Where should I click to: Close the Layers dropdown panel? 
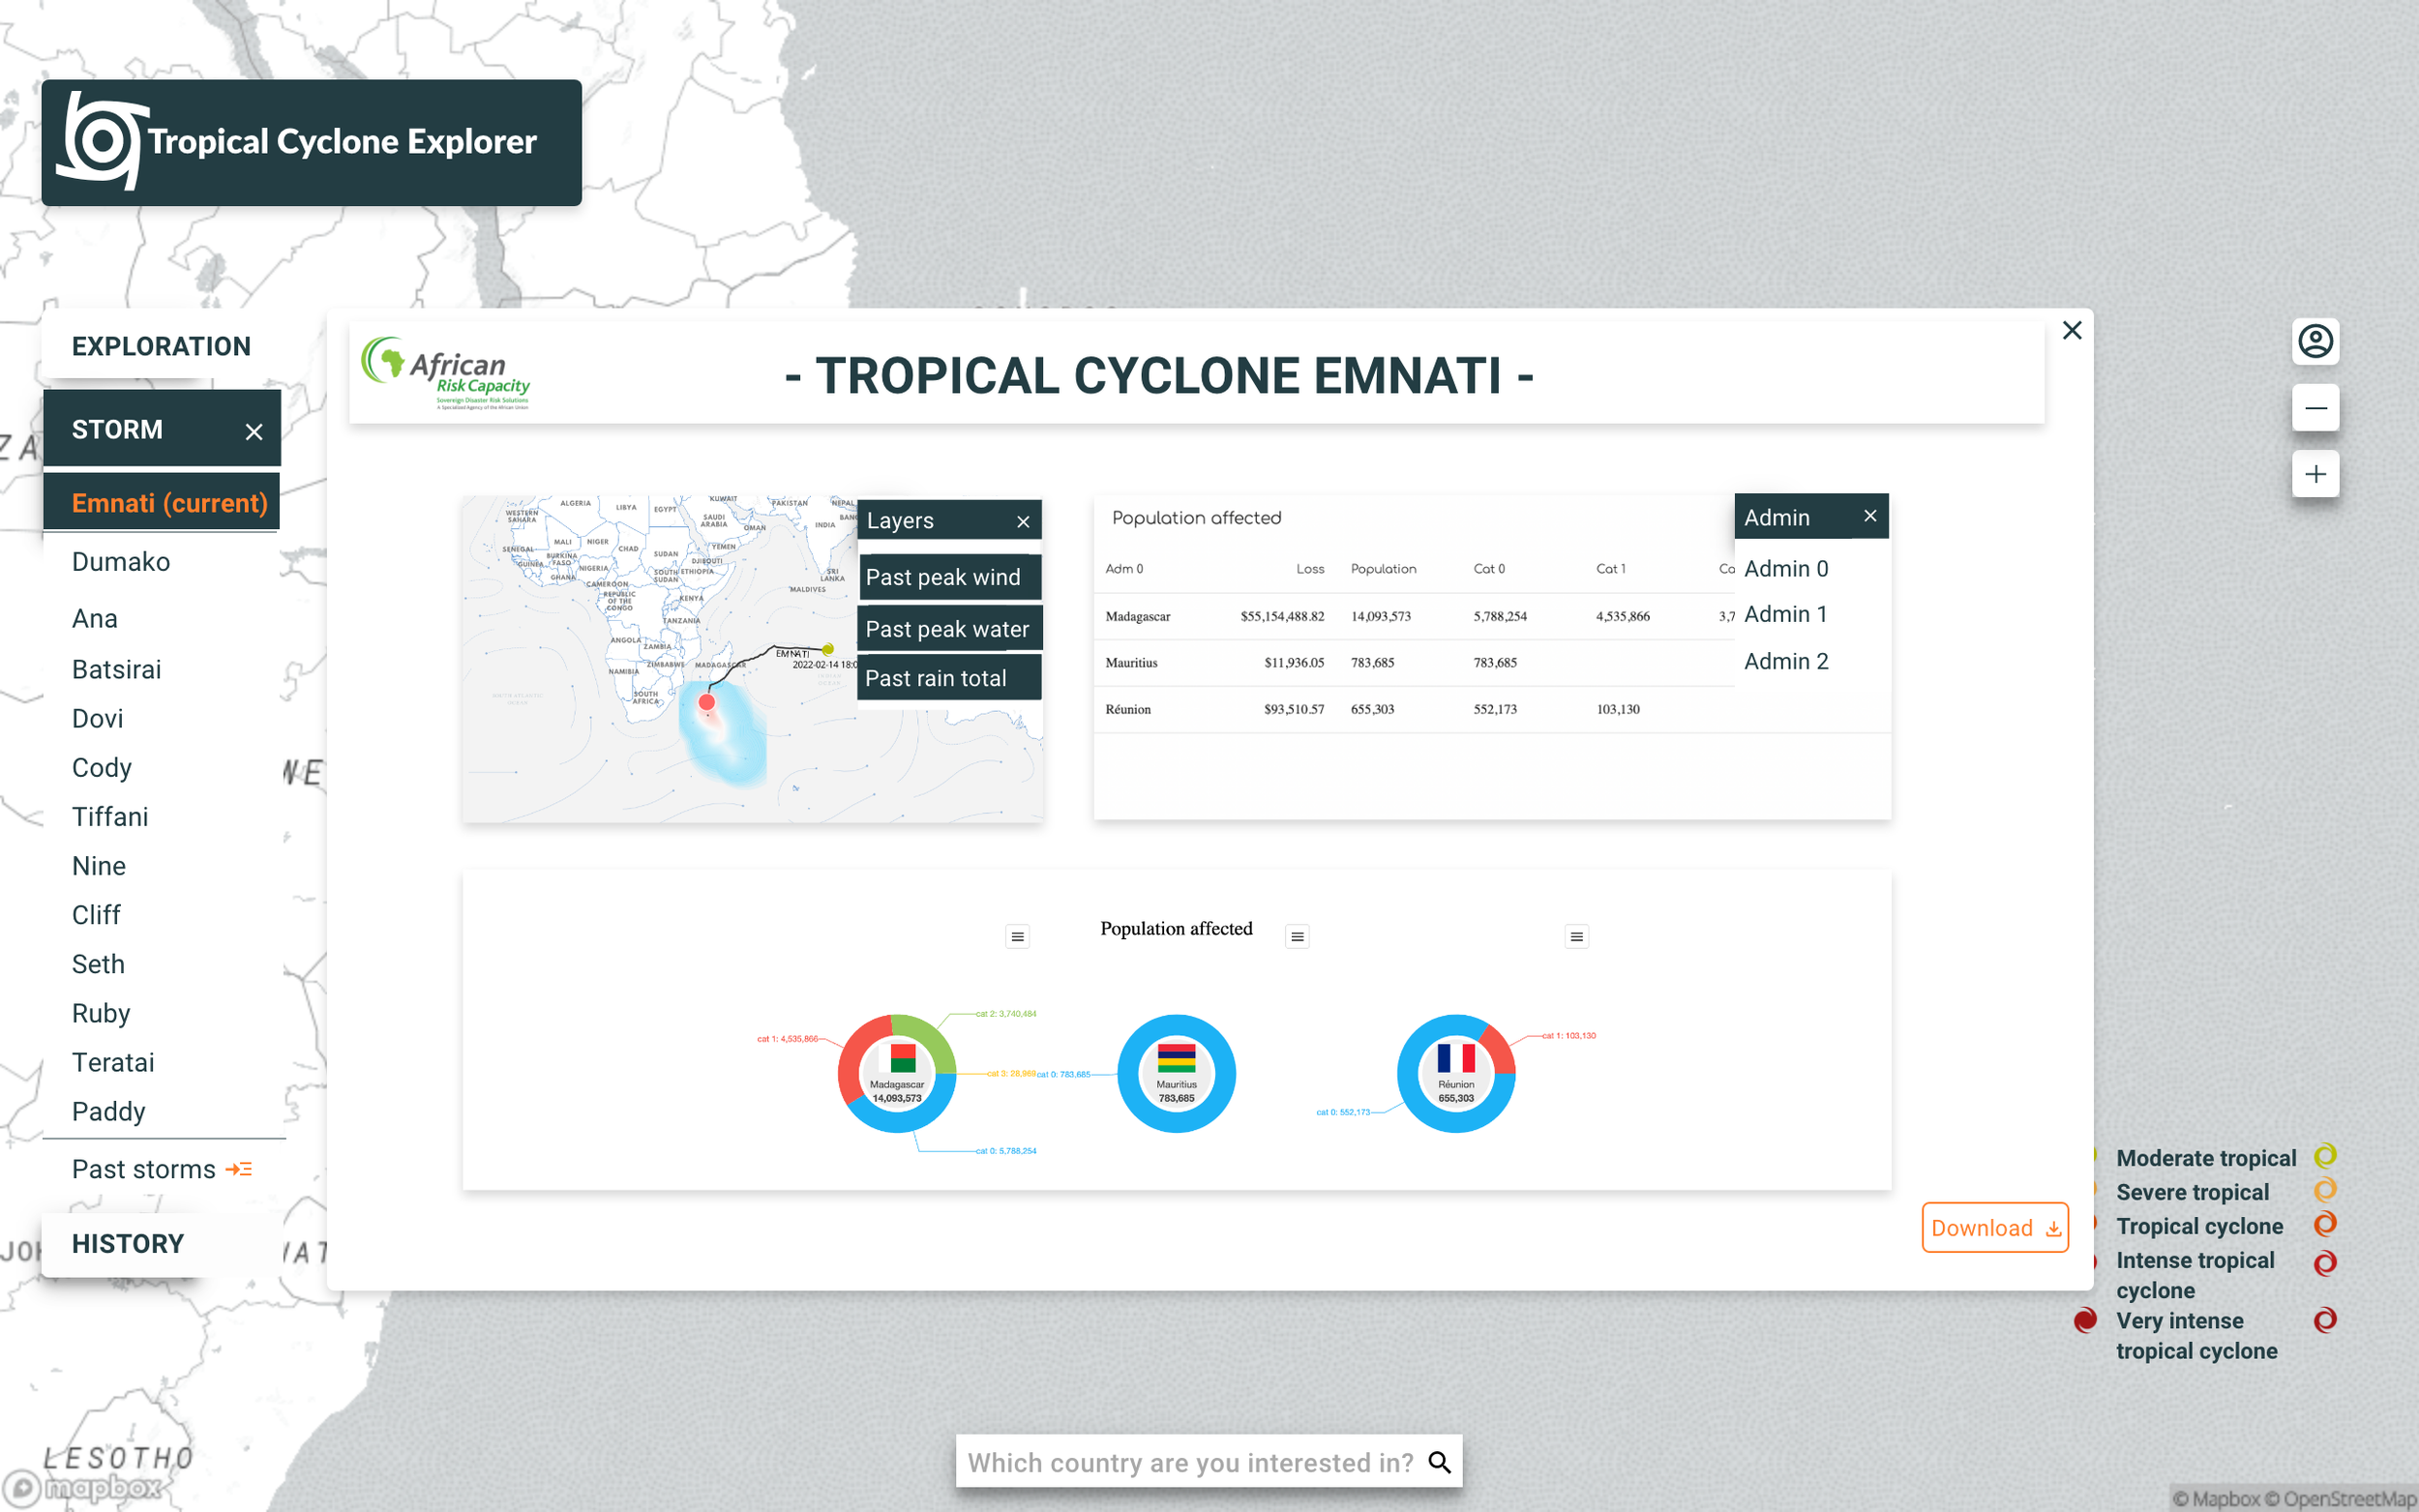tap(1023, 522)
